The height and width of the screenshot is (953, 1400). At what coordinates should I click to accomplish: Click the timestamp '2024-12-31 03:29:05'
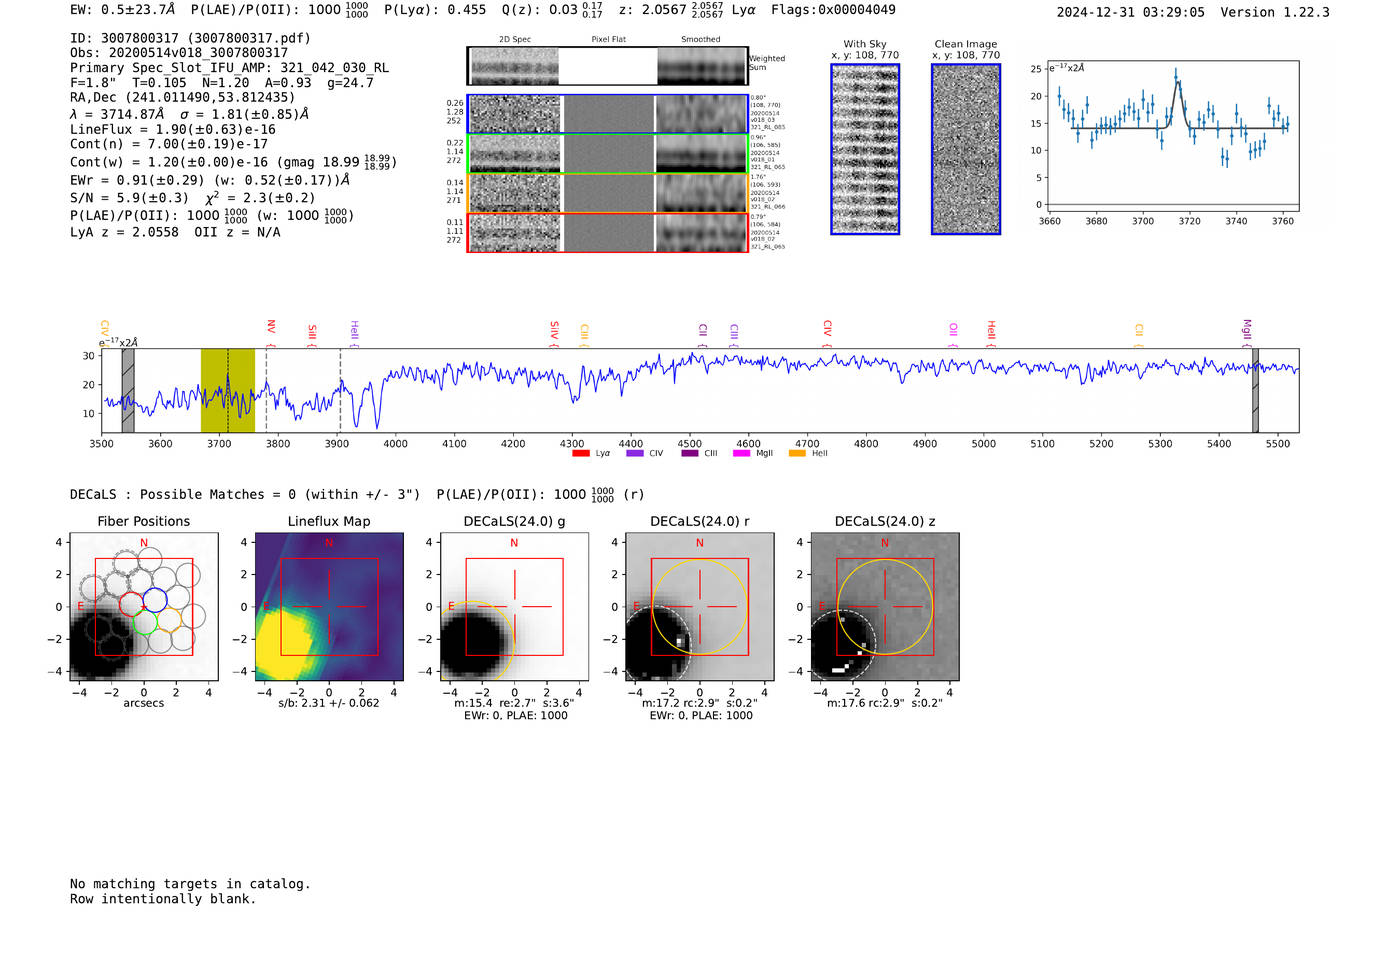1130,12
